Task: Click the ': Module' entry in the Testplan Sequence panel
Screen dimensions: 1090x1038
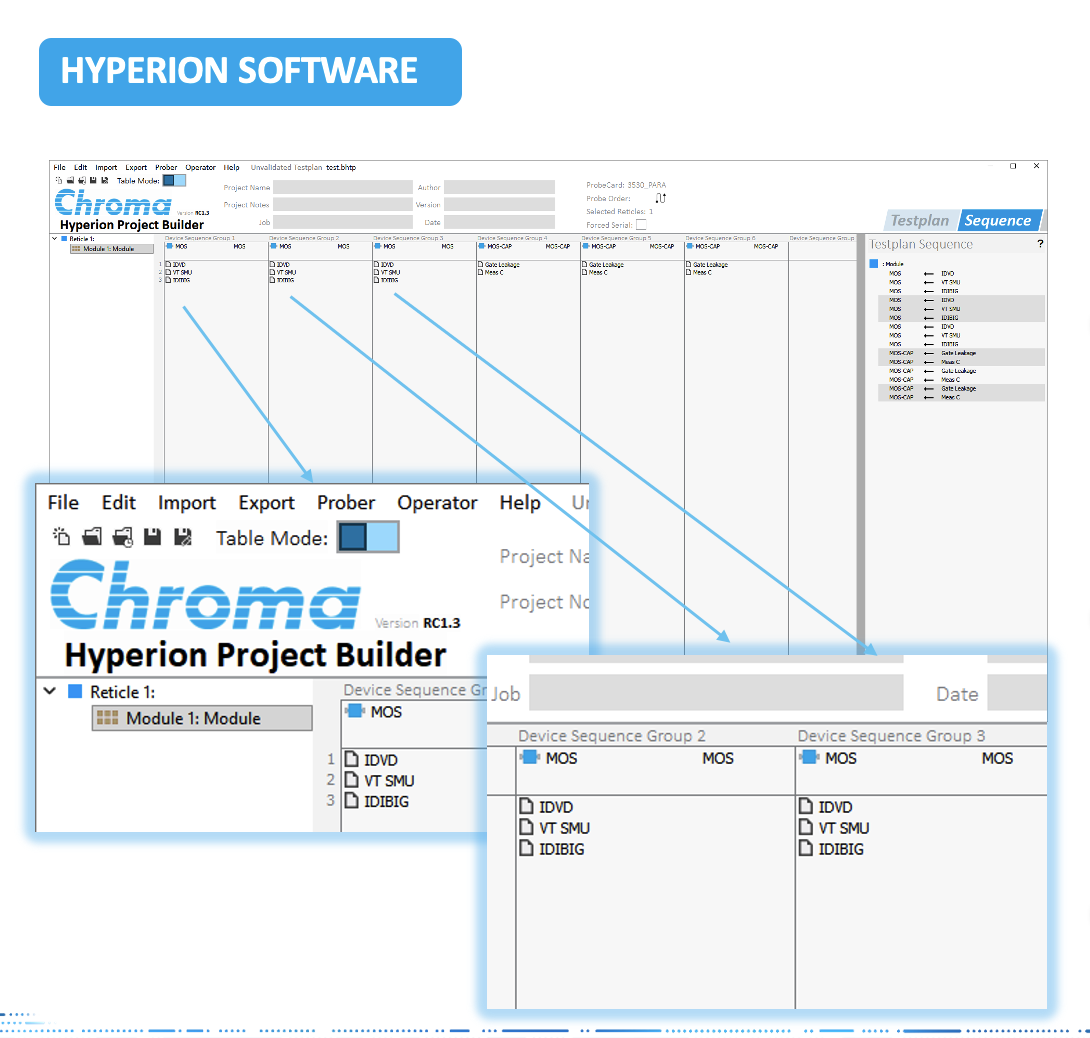Action: point(893,264)
